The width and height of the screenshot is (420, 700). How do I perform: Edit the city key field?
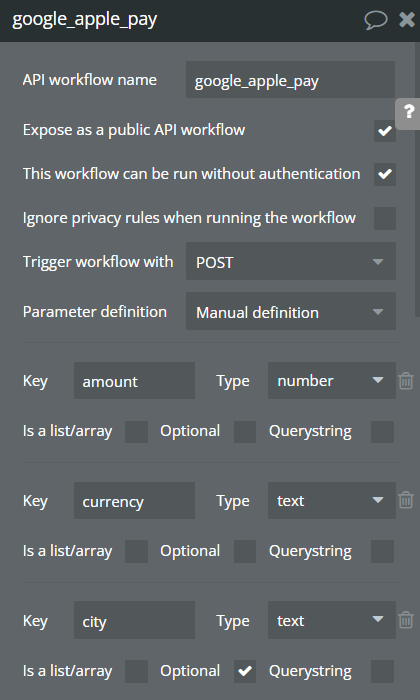click(134, 620)
